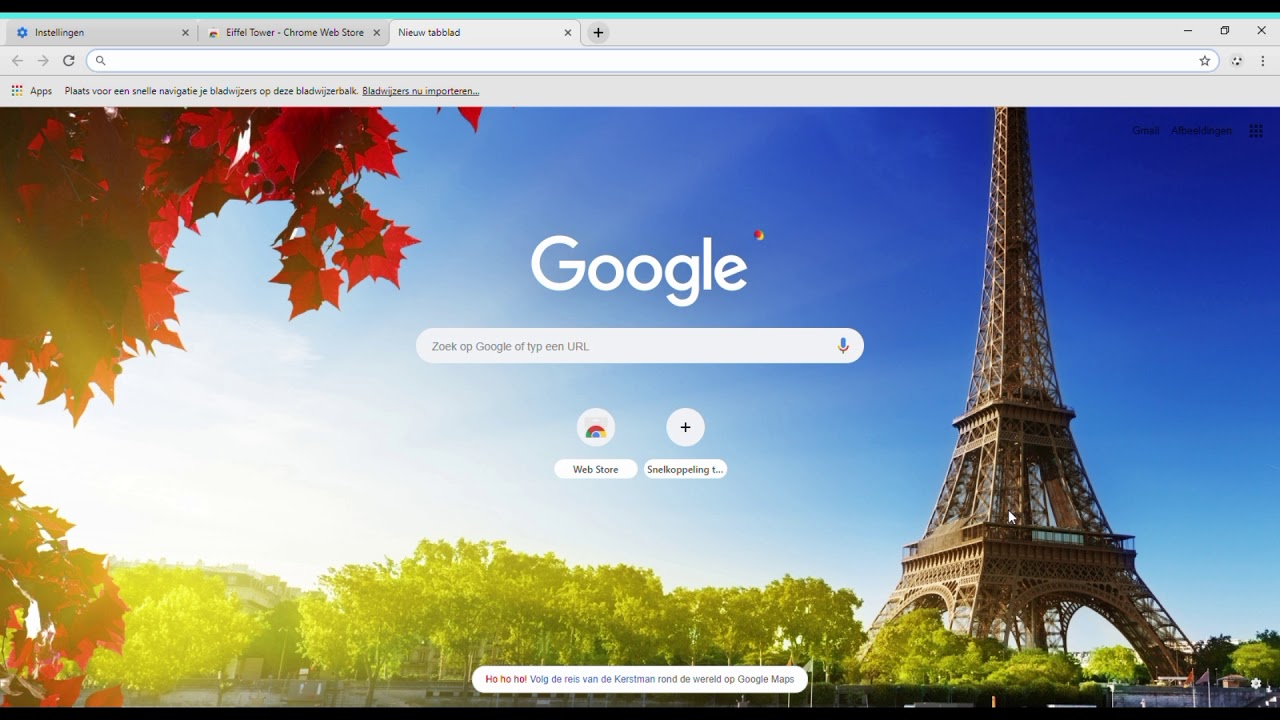The image size is (1280, 720).
Task: Start voice search with the microphone icon
Action: click(843, 346)
